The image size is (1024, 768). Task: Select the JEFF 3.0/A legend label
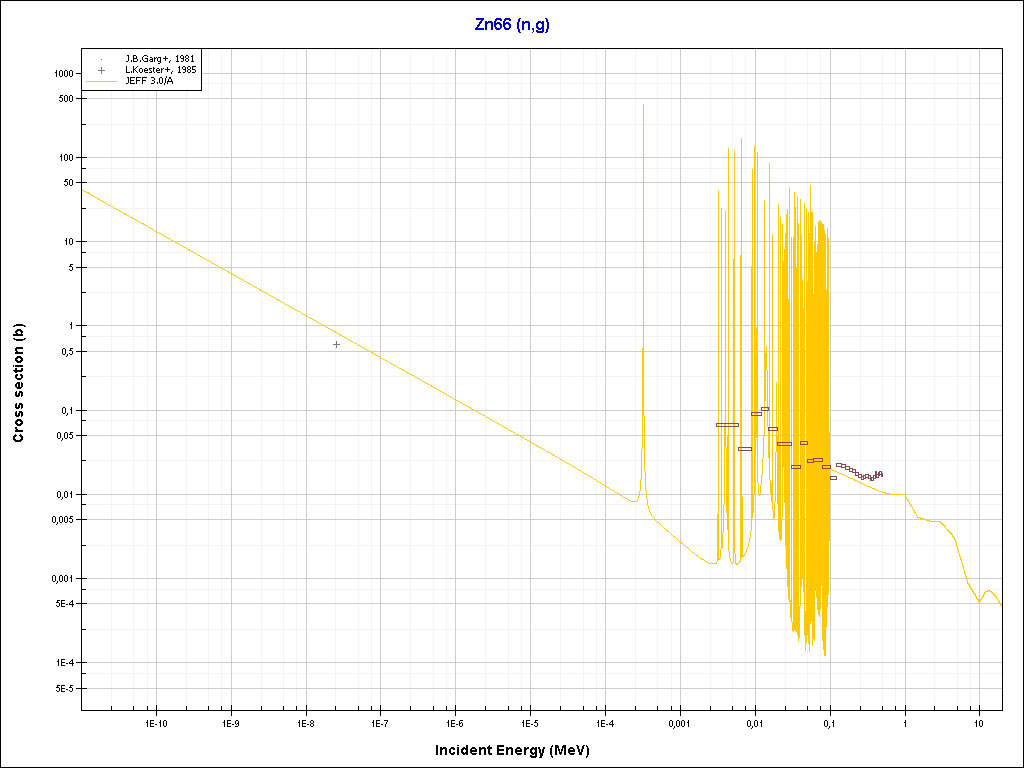(x=149, y=81)
